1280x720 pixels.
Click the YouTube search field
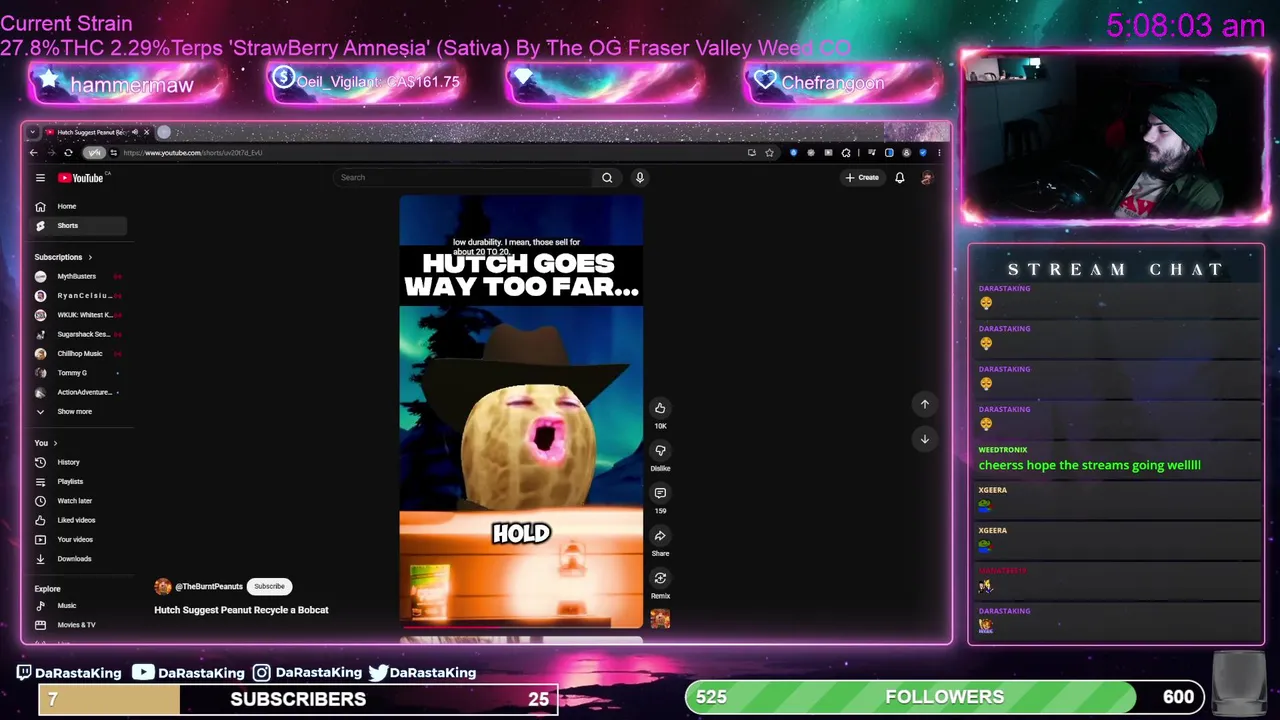pos(465,178)
